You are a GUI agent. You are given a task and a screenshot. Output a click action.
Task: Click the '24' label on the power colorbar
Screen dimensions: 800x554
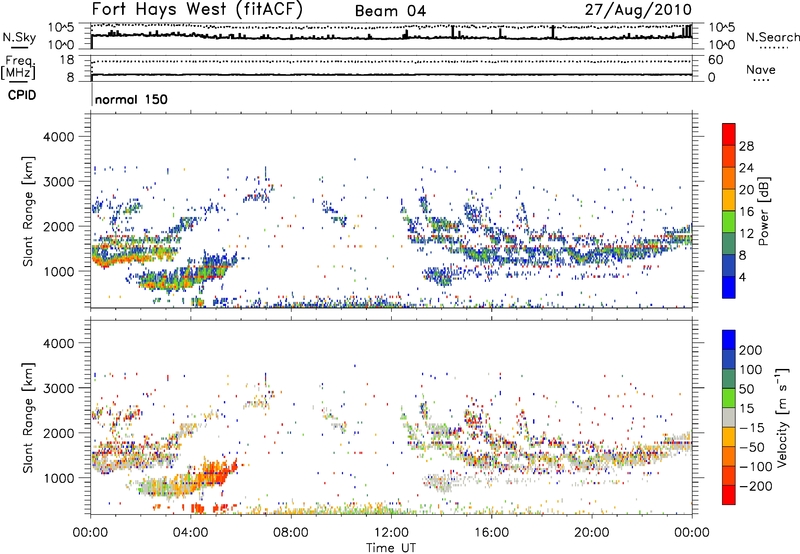pos(746,168)
